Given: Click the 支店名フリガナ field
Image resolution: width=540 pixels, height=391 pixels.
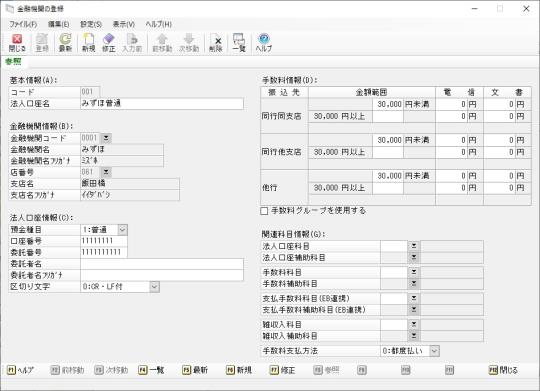Looking at the screenshot, I should 129,195.
